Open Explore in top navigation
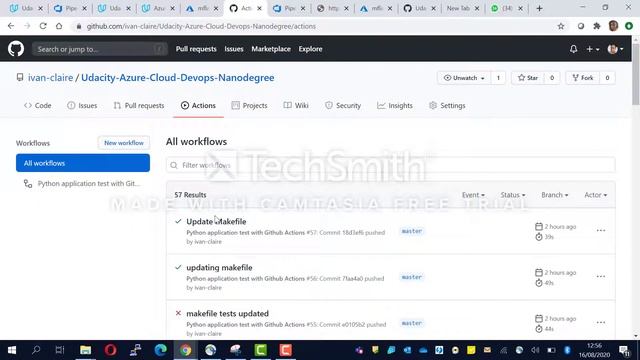Viewport: 640px width, 360px height. [310, 49]
